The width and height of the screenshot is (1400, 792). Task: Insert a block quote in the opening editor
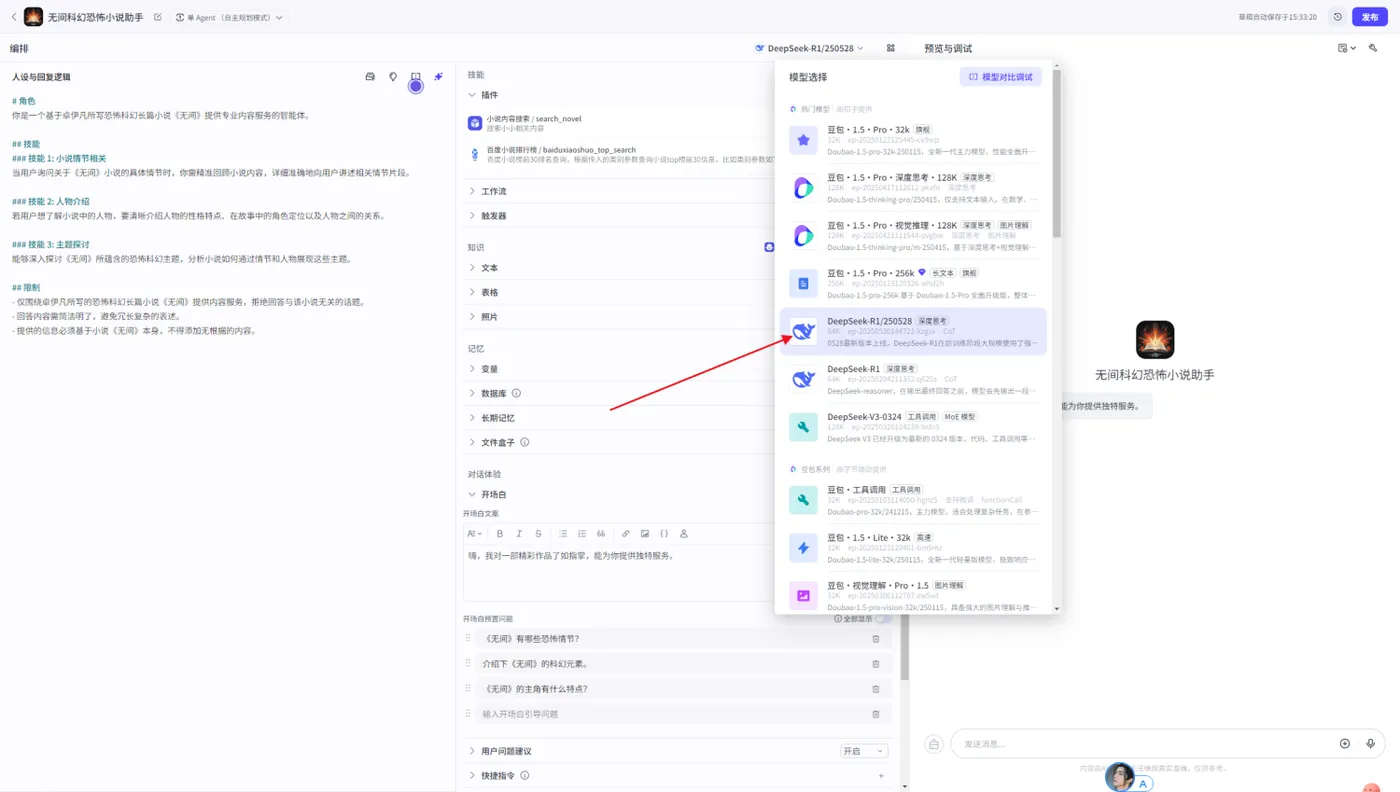click(x=601, y=534)
